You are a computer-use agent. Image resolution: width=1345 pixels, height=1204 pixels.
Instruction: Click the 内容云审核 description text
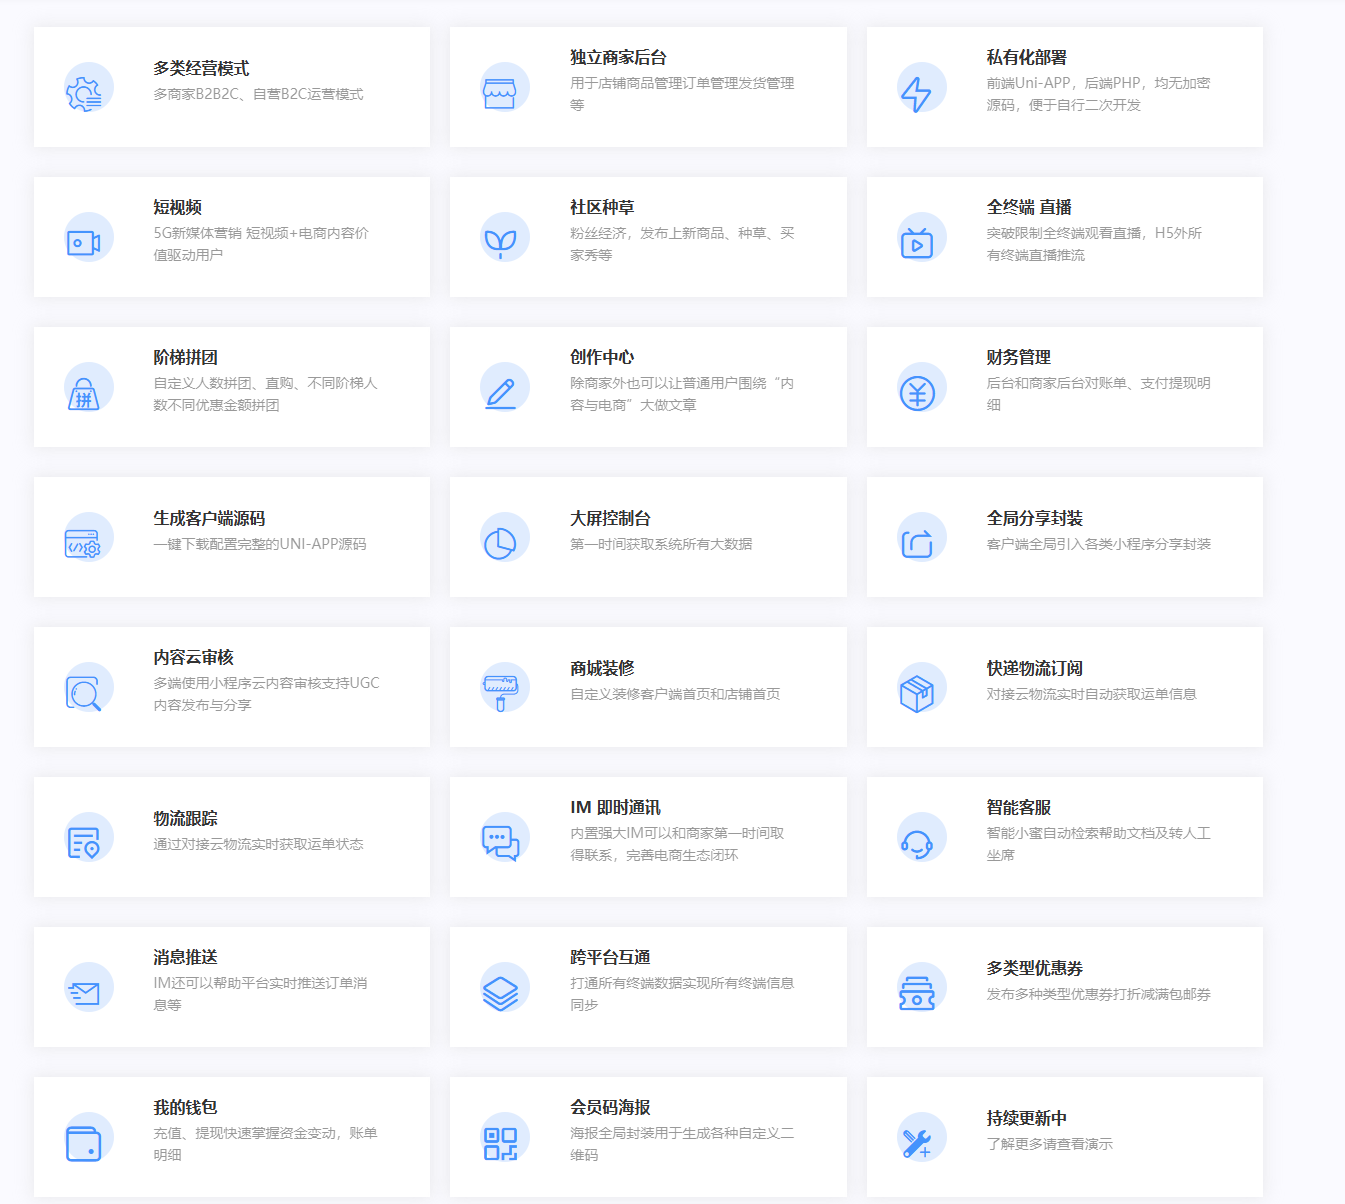pos(266,694)
